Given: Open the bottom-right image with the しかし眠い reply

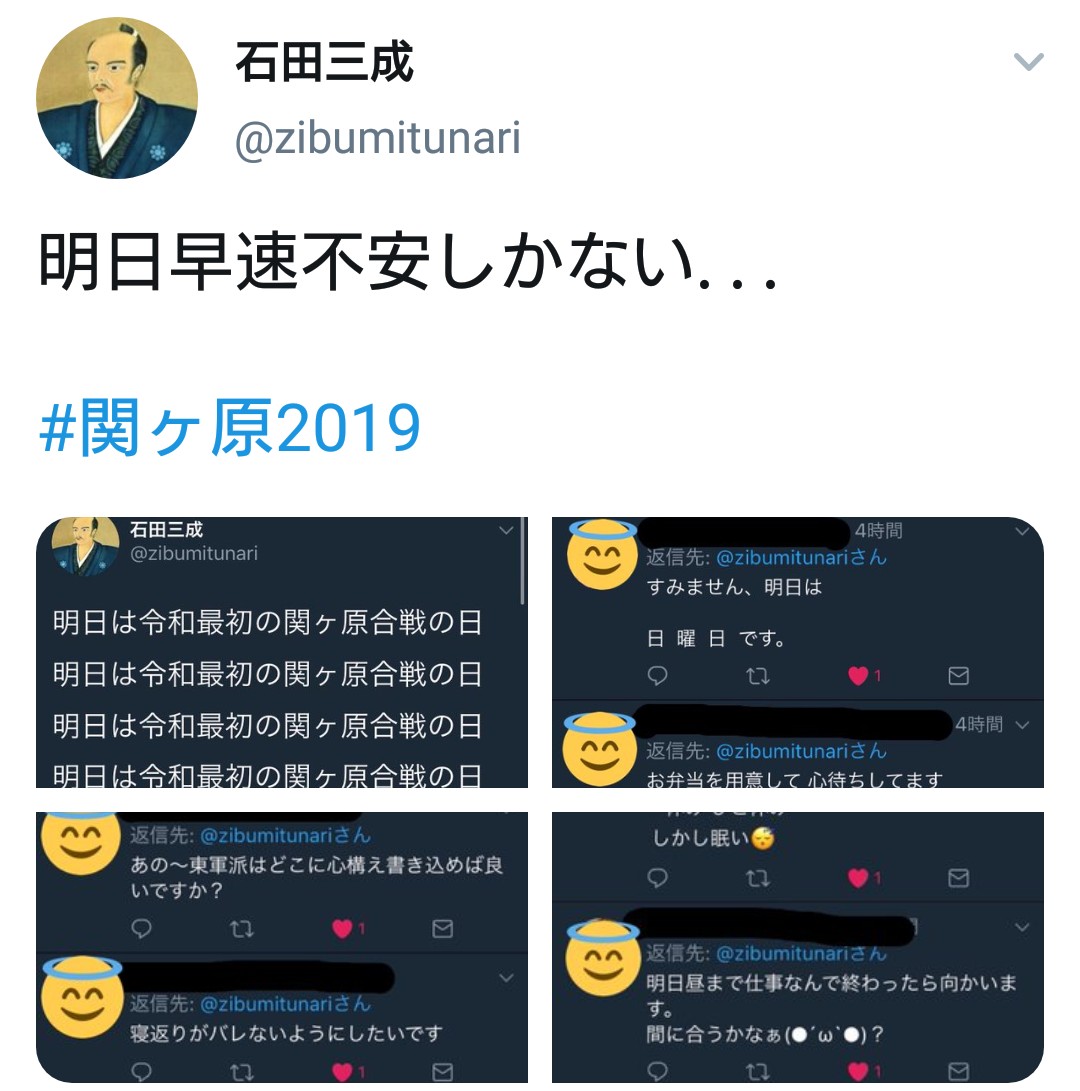Looking at the screenshot, I should pyautogui.click(x=797, y=947).
